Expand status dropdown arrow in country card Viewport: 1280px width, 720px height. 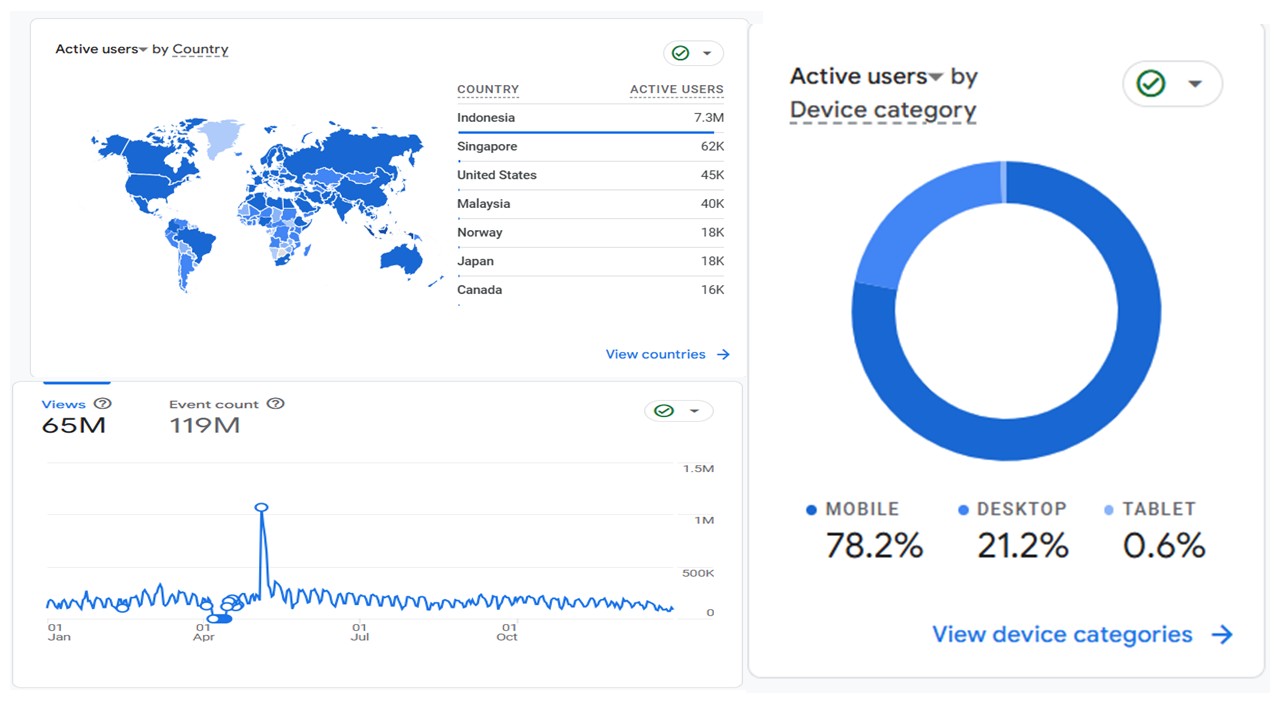pyautogui.click(x=707, y=53)
